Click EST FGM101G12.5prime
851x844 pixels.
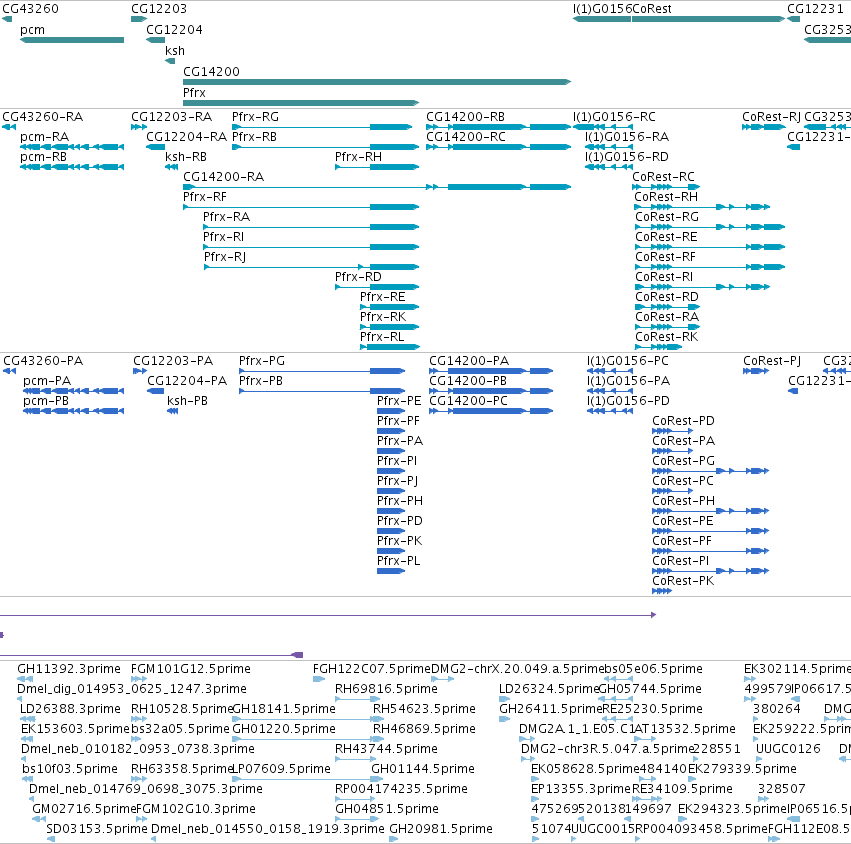click(190, 669)
